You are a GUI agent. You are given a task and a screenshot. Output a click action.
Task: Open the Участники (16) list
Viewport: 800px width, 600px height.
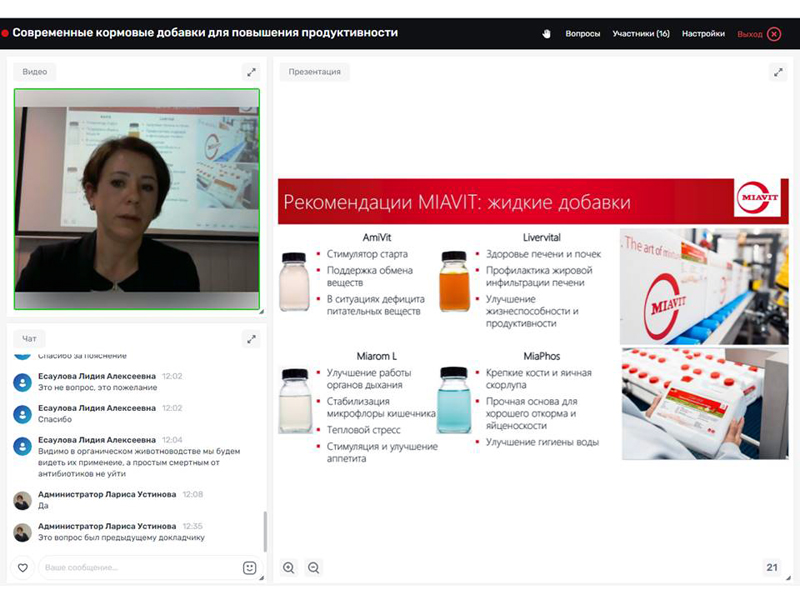pyautogui.click(x=641, y=33)
